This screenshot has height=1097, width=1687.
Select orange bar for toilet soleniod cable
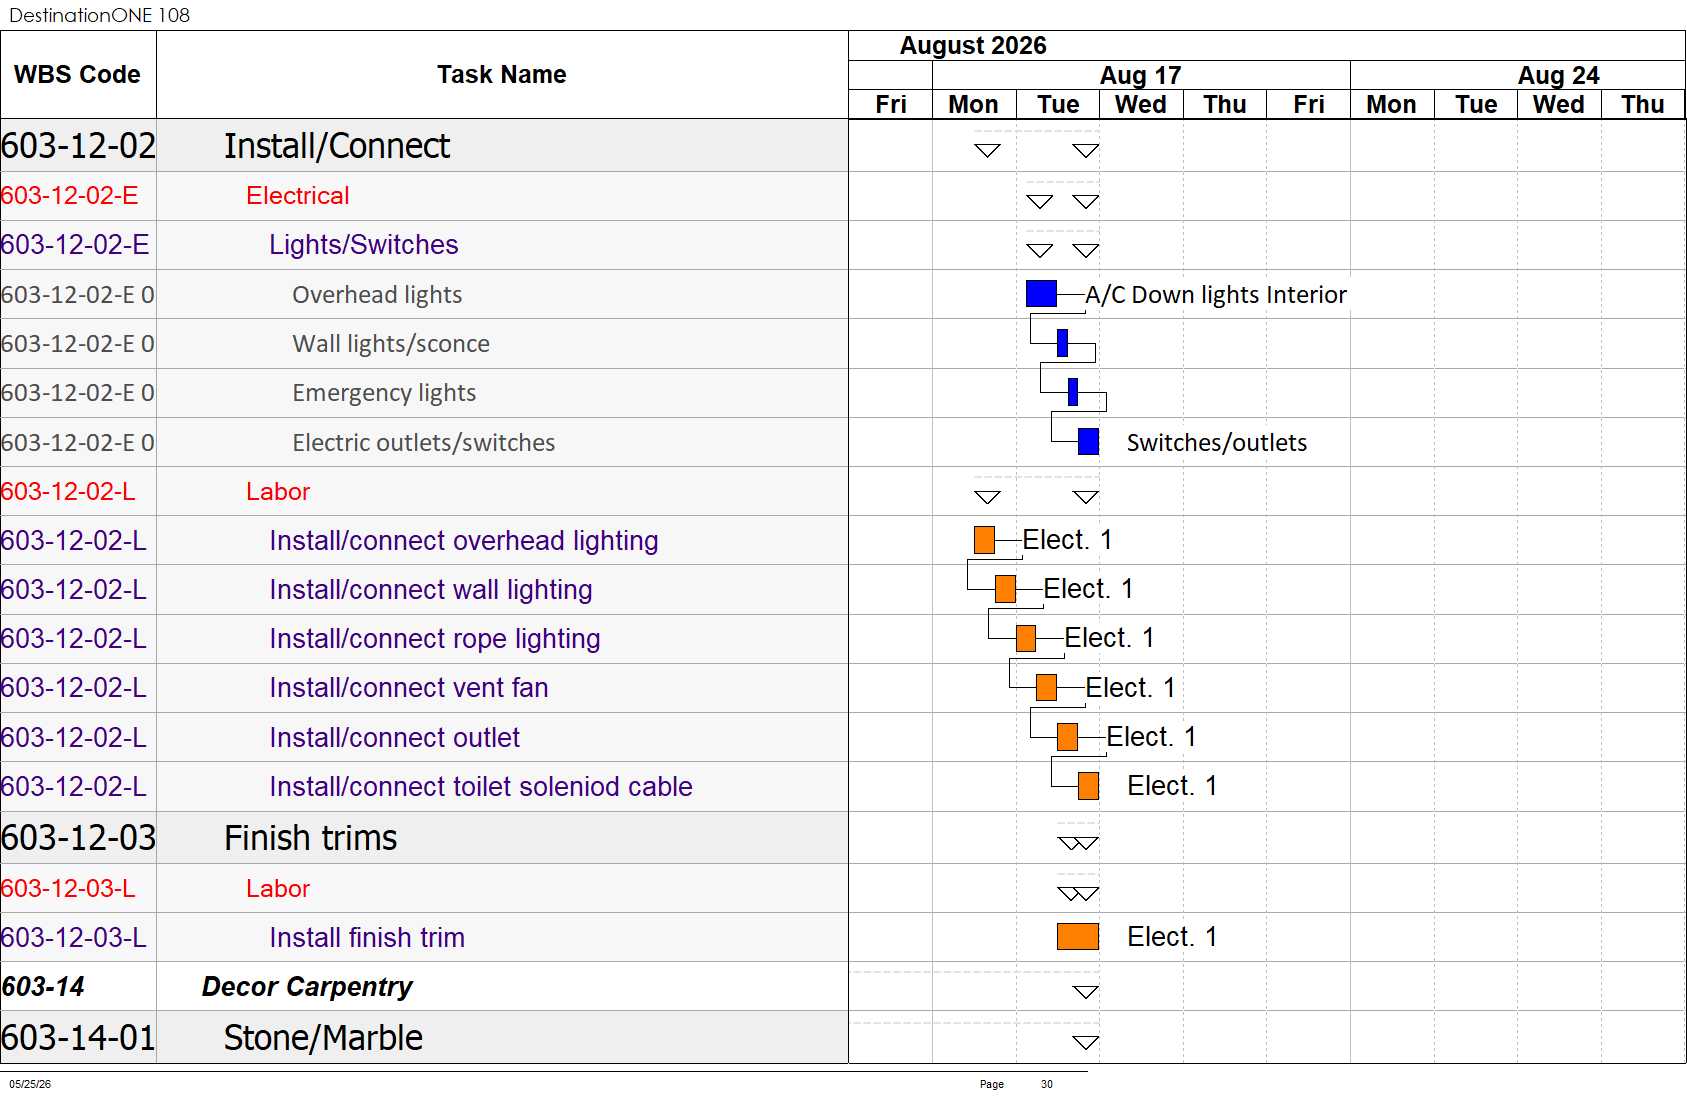coord(1089,786)
